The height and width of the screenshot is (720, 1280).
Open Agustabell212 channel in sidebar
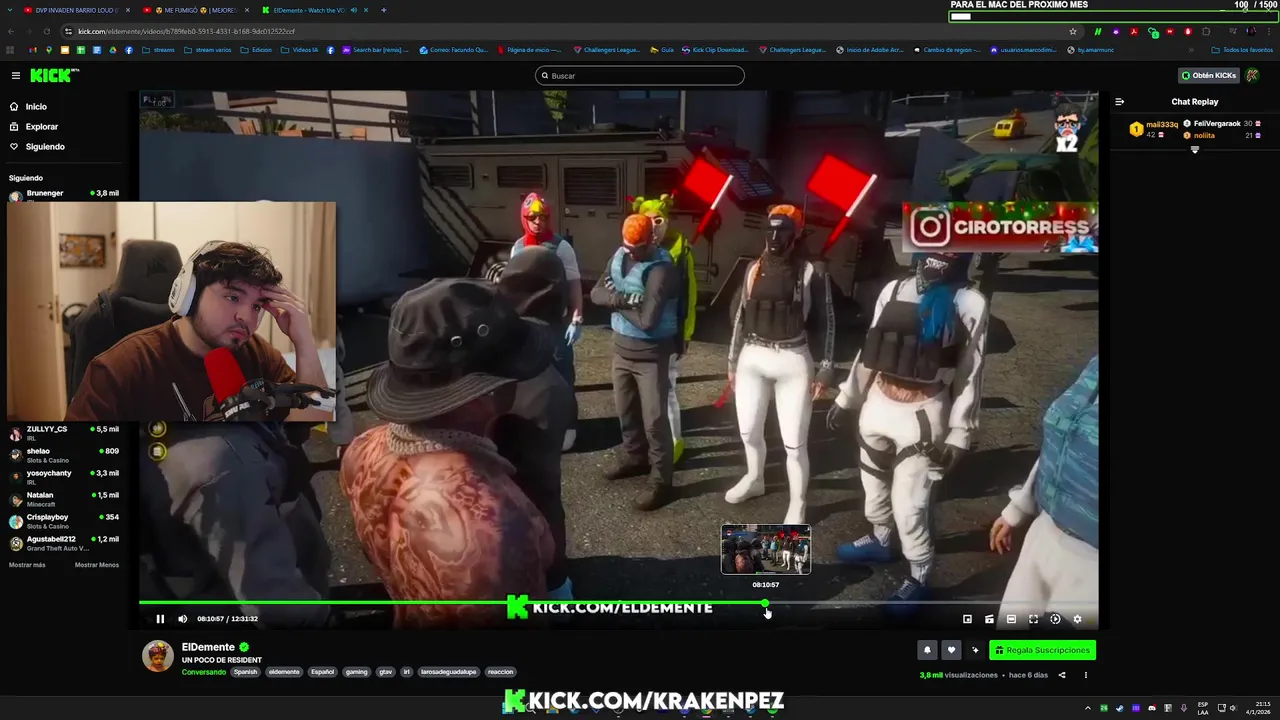[x=64, y=542]
